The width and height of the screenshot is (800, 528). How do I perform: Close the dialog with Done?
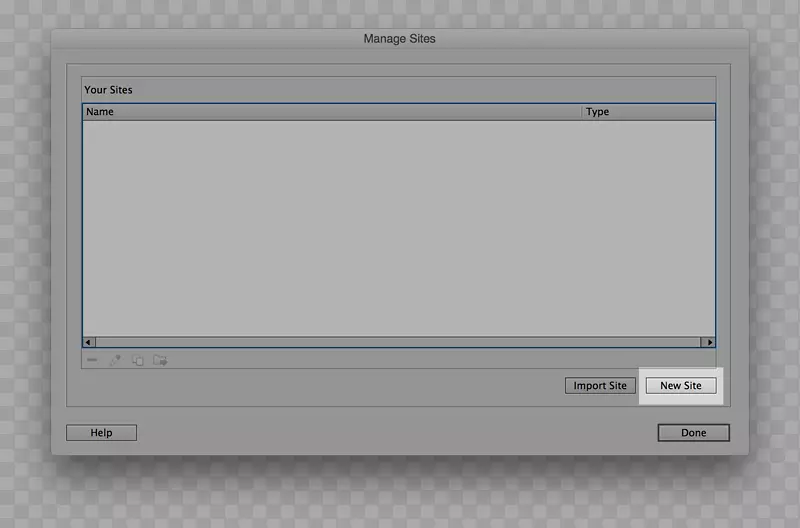[x=693, y=433]
